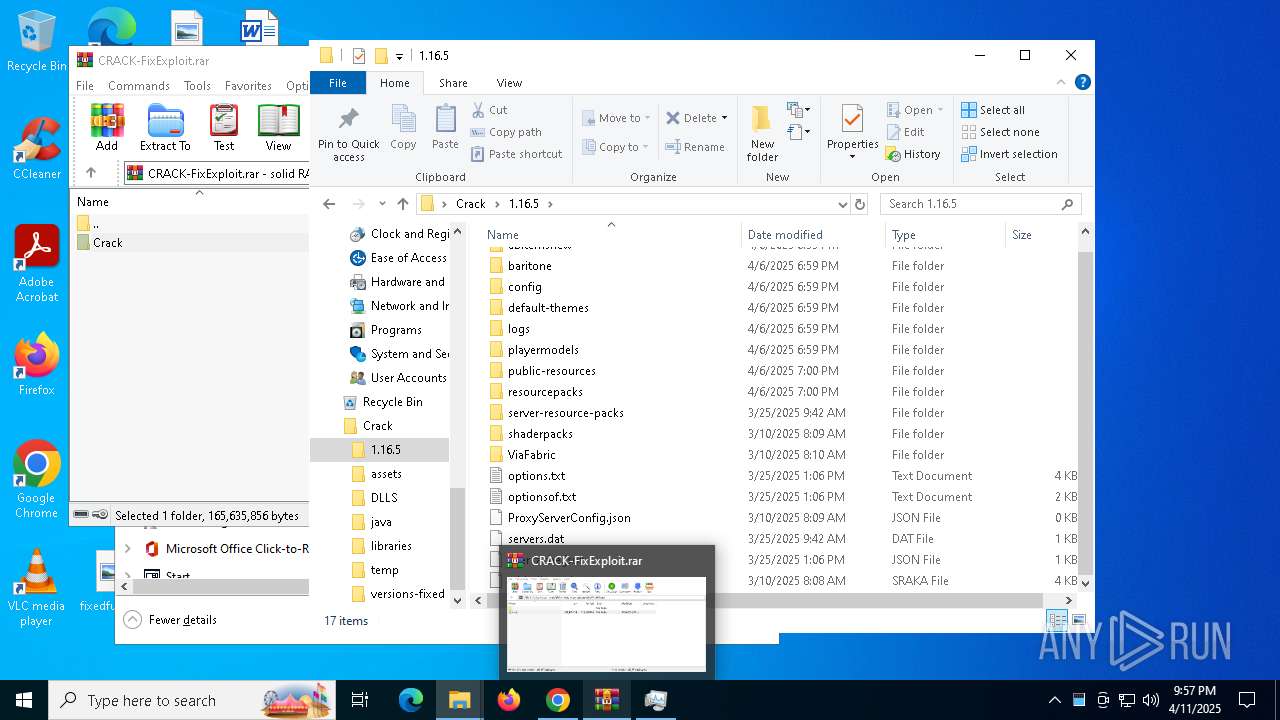Image resolution: width=1280 pixels, height=720 pixels.
Task: Click Rename in Organize group
Action: (x=696, y=147)
